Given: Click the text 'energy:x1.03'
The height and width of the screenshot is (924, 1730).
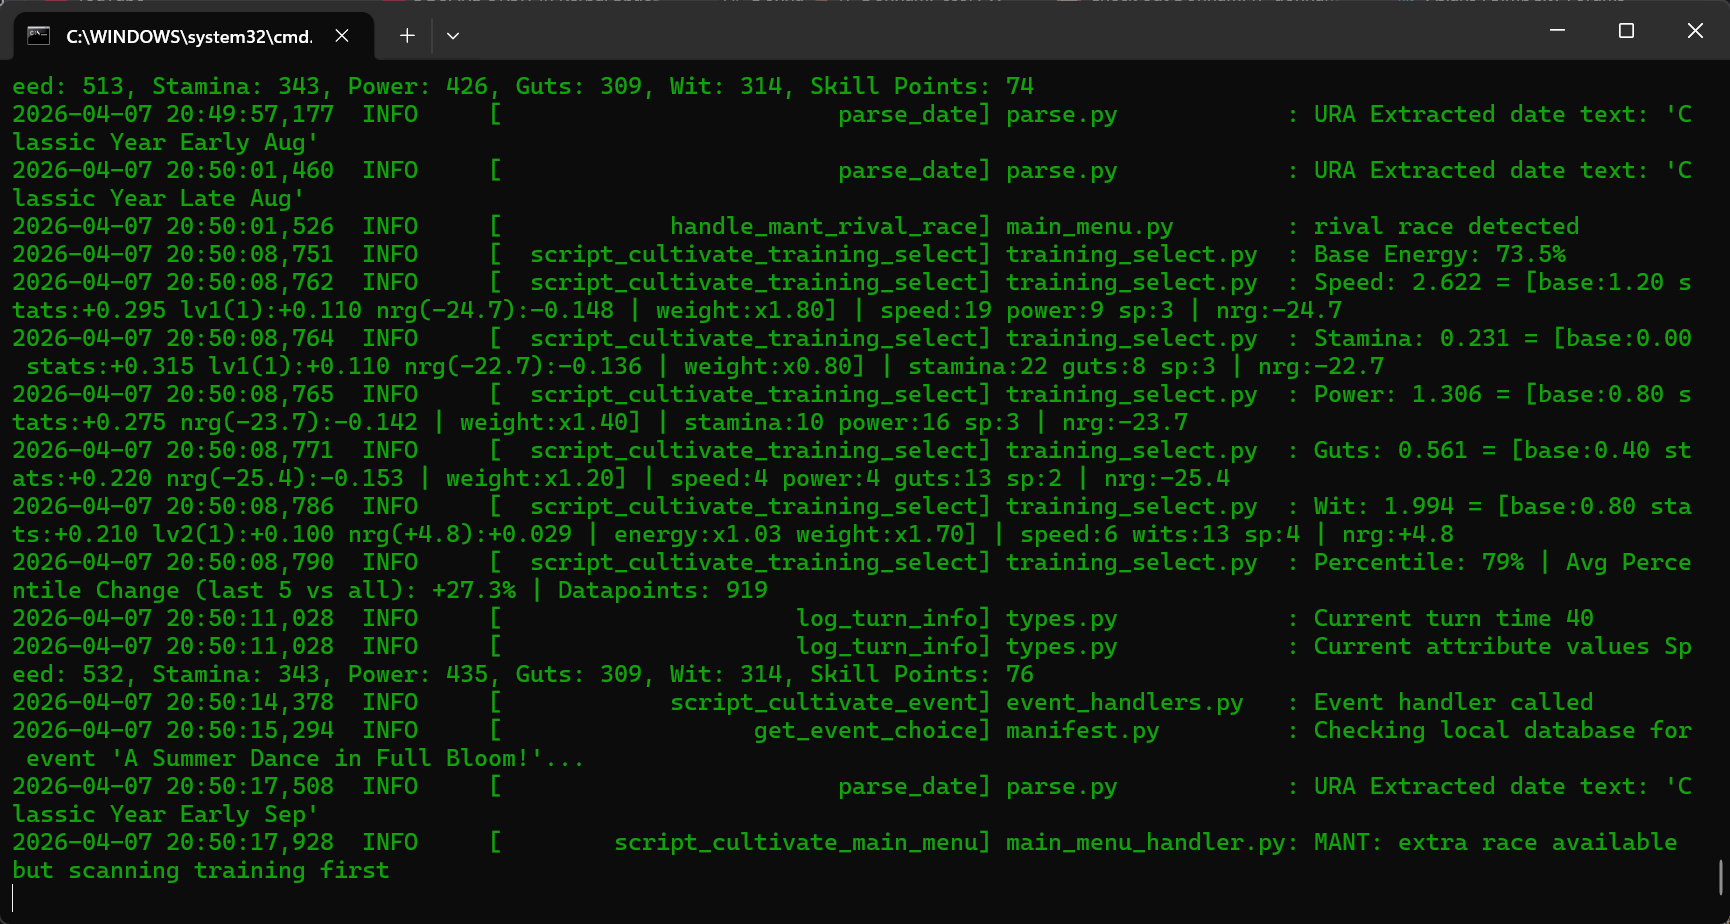Looking at the screenshot, I should [697, 534].
